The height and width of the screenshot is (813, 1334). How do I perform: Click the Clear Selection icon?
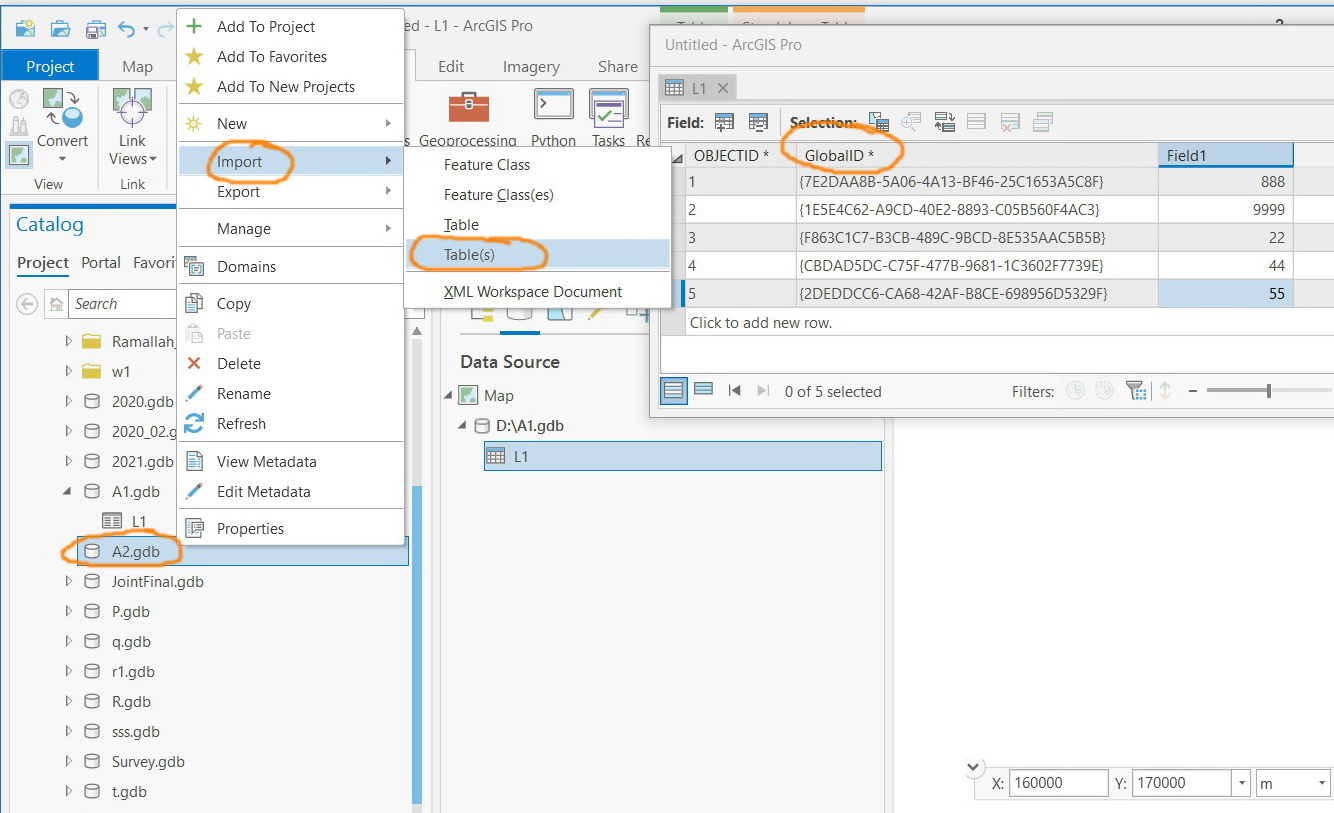coord(977,122)
